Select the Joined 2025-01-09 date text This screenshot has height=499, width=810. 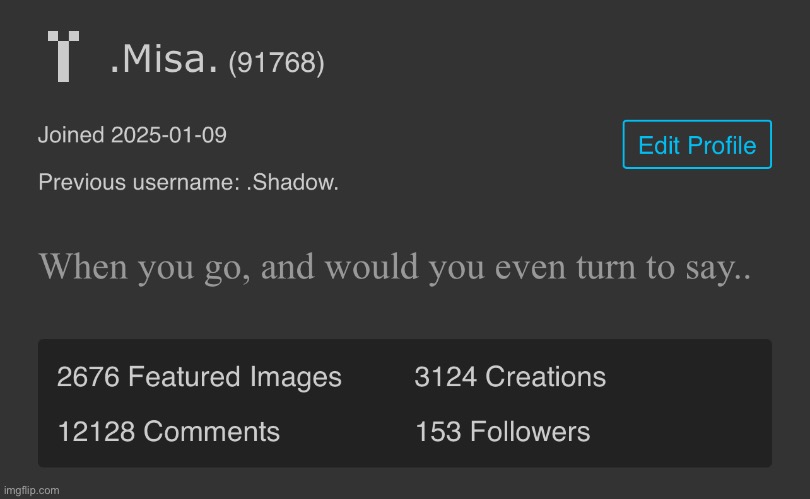(x=132, y=135)
